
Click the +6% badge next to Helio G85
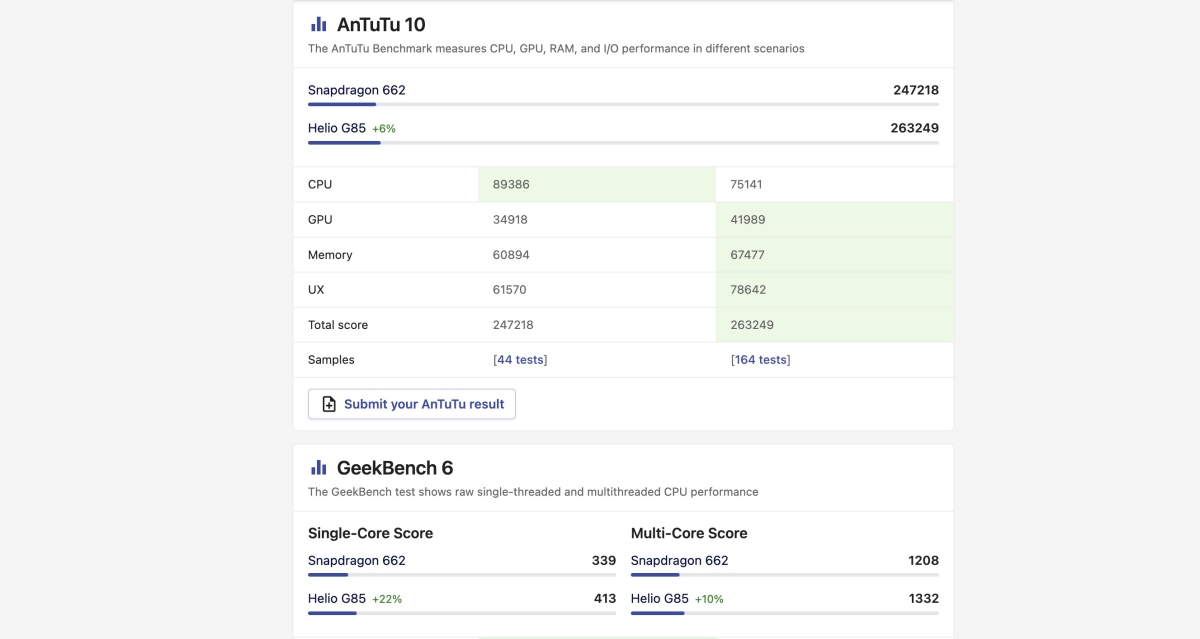click(384, 129)
